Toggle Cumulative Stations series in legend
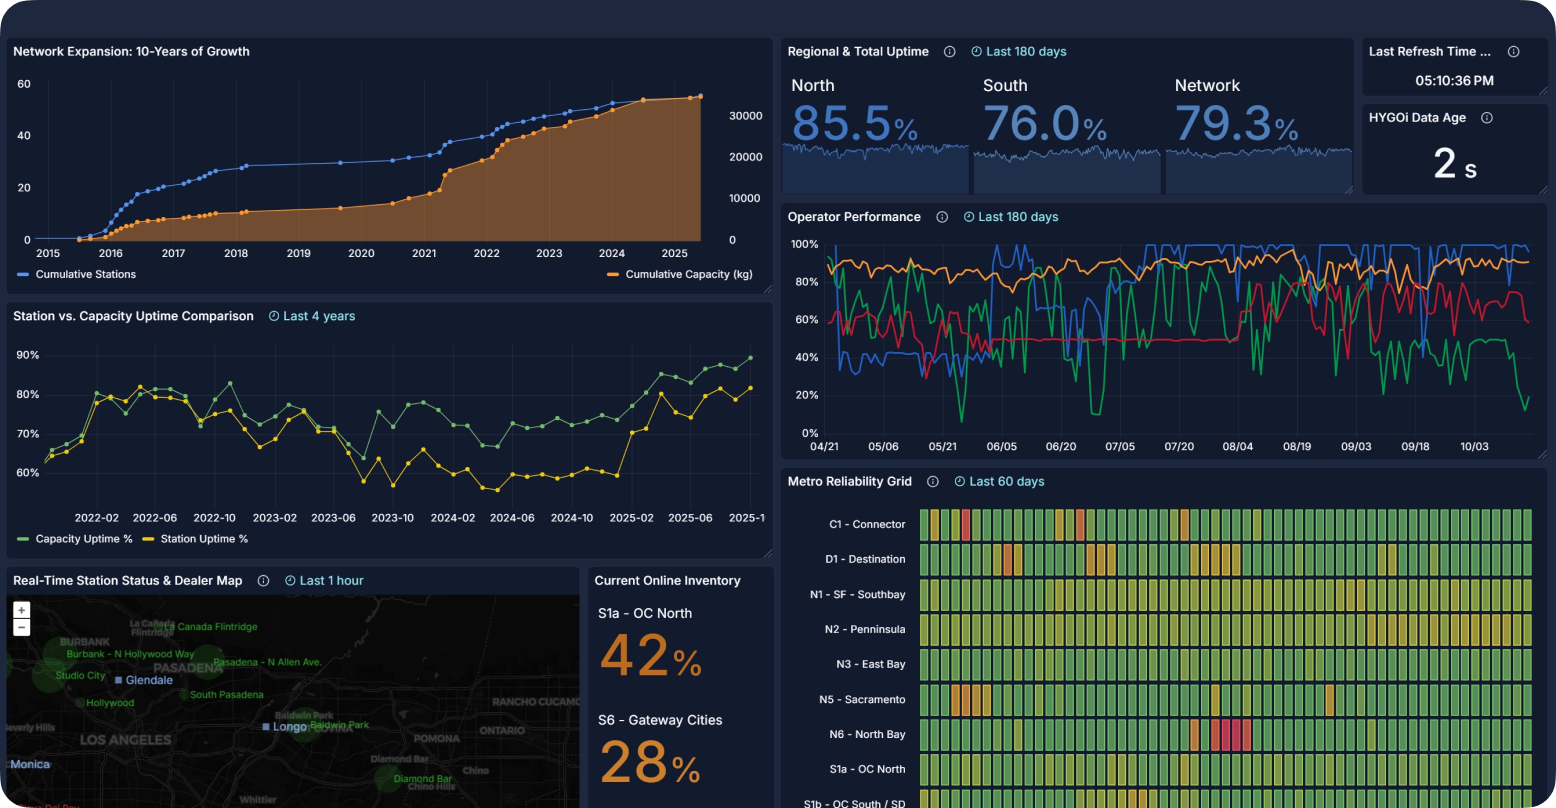Viewport: 1556px width, 808px height. pyautogui.click(x=77, y=274)
